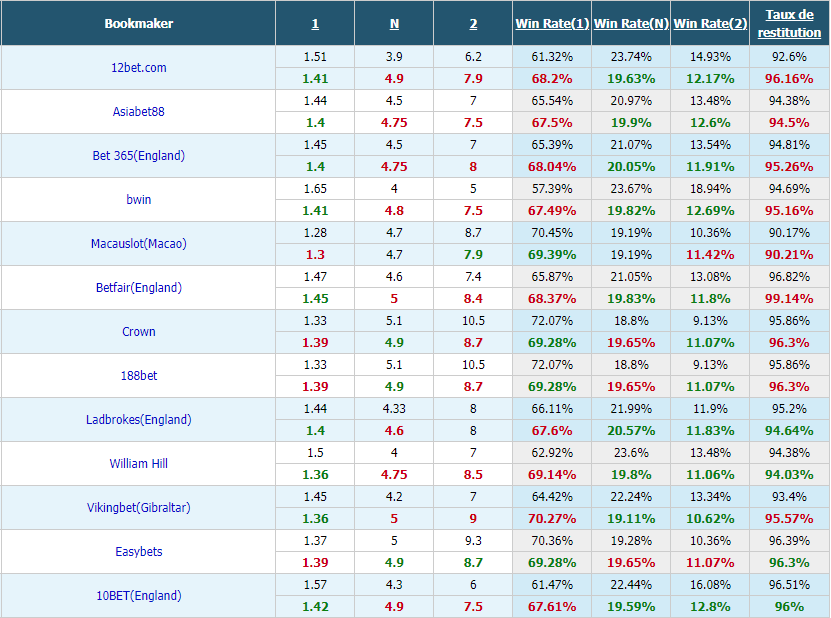Image resolution: width=831 pixels, height=618 pixels.
Task: Select Ladbrokes win rate 66.11%
Action: click(552, 409)
